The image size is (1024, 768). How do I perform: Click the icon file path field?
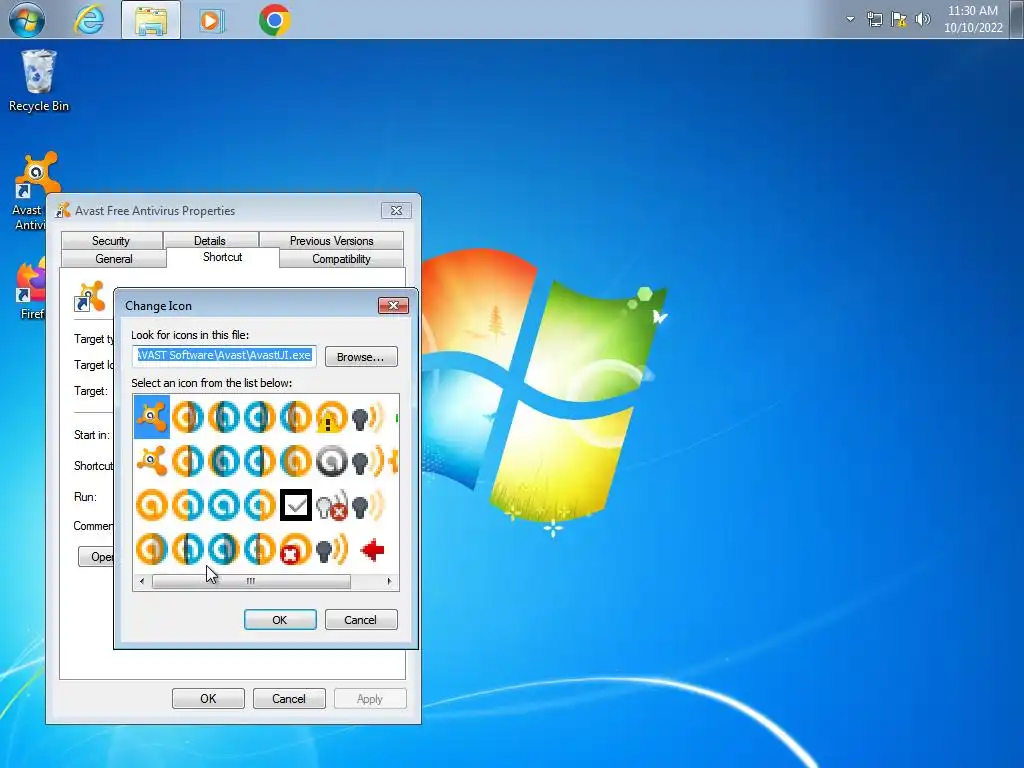tap(224, 356)
